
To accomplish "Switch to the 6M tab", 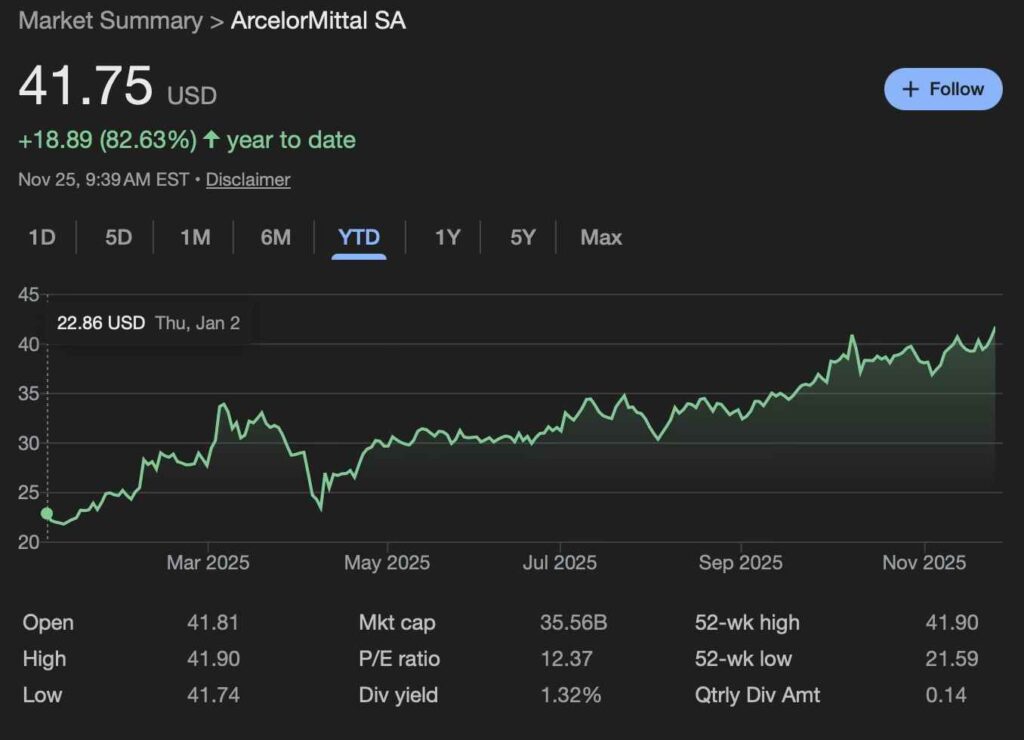I will [275, 237].
